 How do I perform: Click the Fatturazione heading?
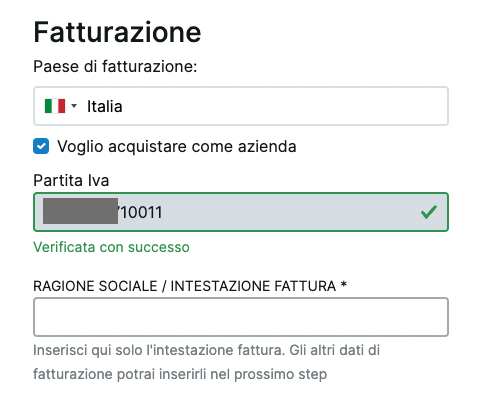117,32
